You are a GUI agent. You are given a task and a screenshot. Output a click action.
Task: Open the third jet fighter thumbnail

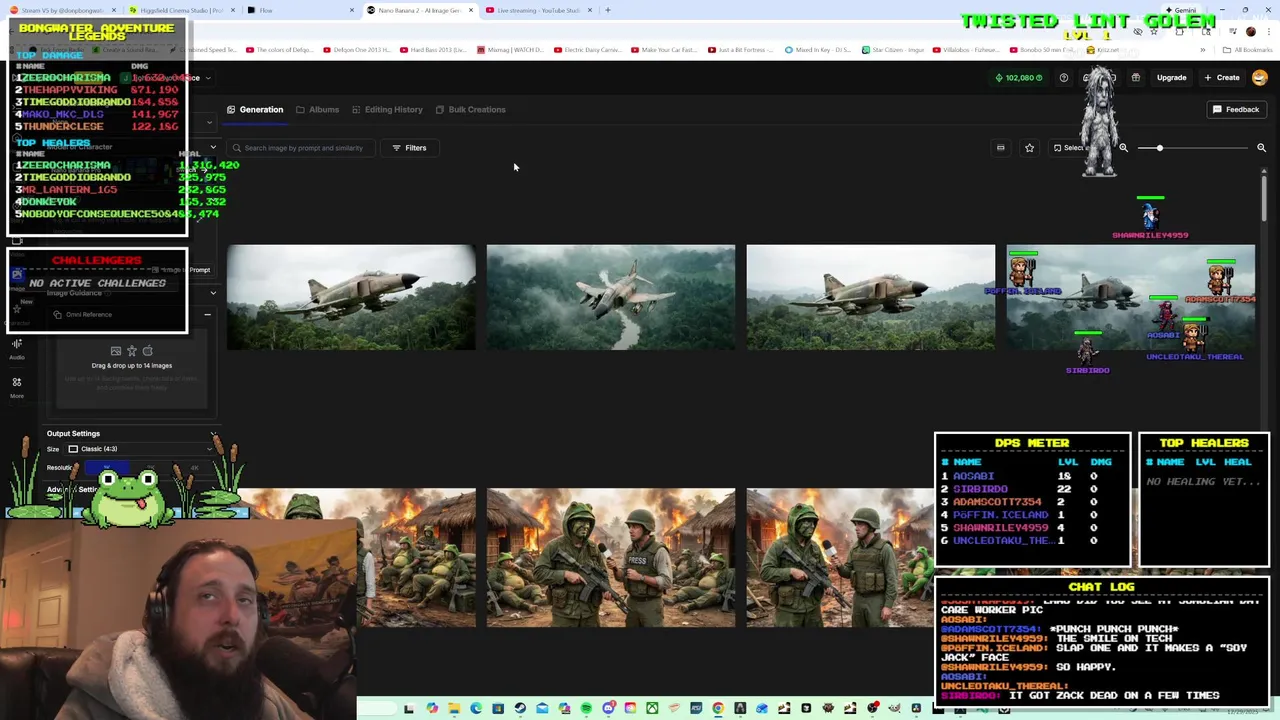point(871,297)
